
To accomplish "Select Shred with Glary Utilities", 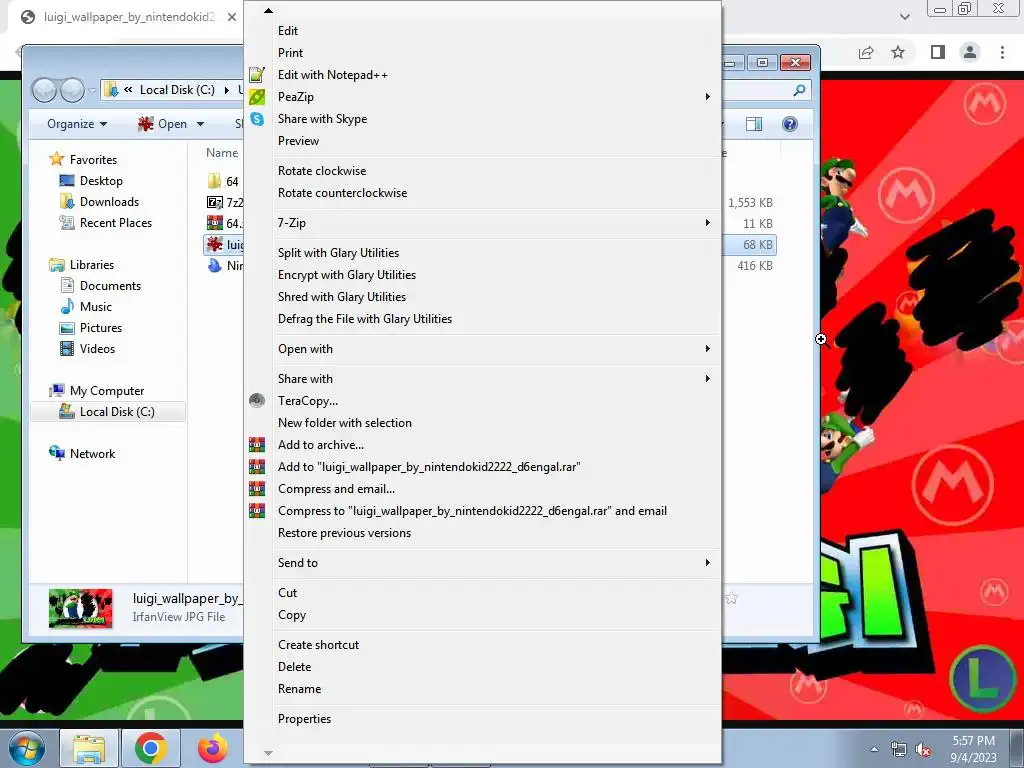I will click(x=342, y=297).
